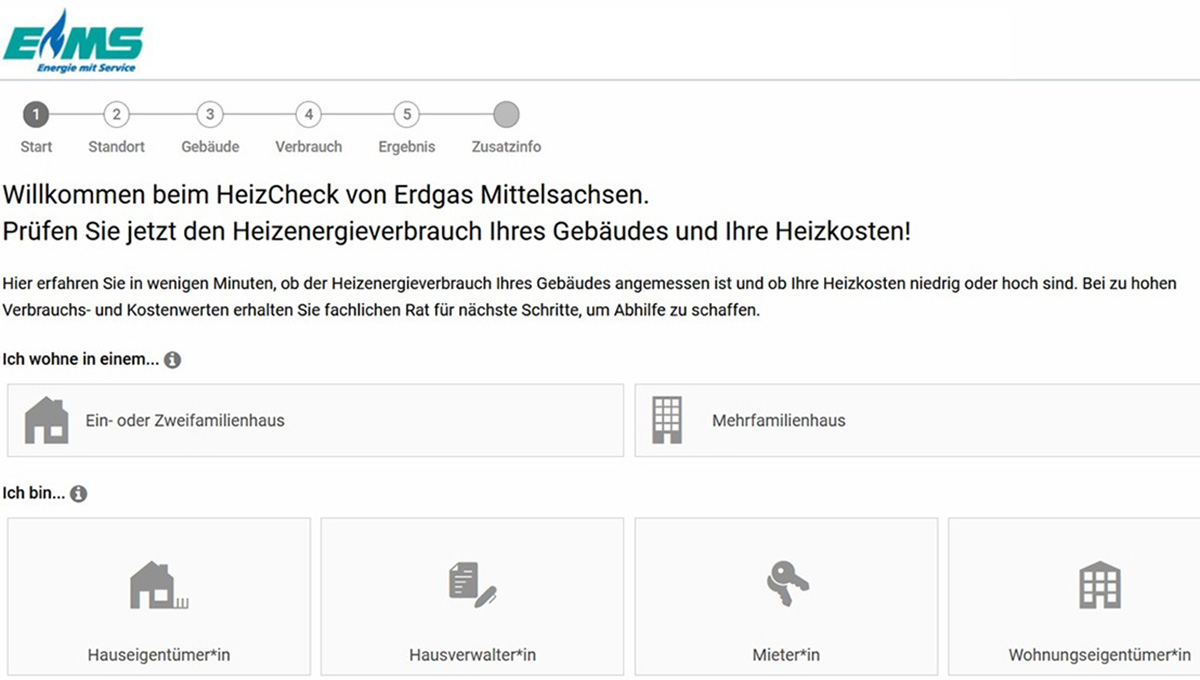Screen dimensions: 1200x680
Task: Click the house-with-fence icon above Hauseigentümer*in
Action: pyautogui.click(x=158, y=586)
